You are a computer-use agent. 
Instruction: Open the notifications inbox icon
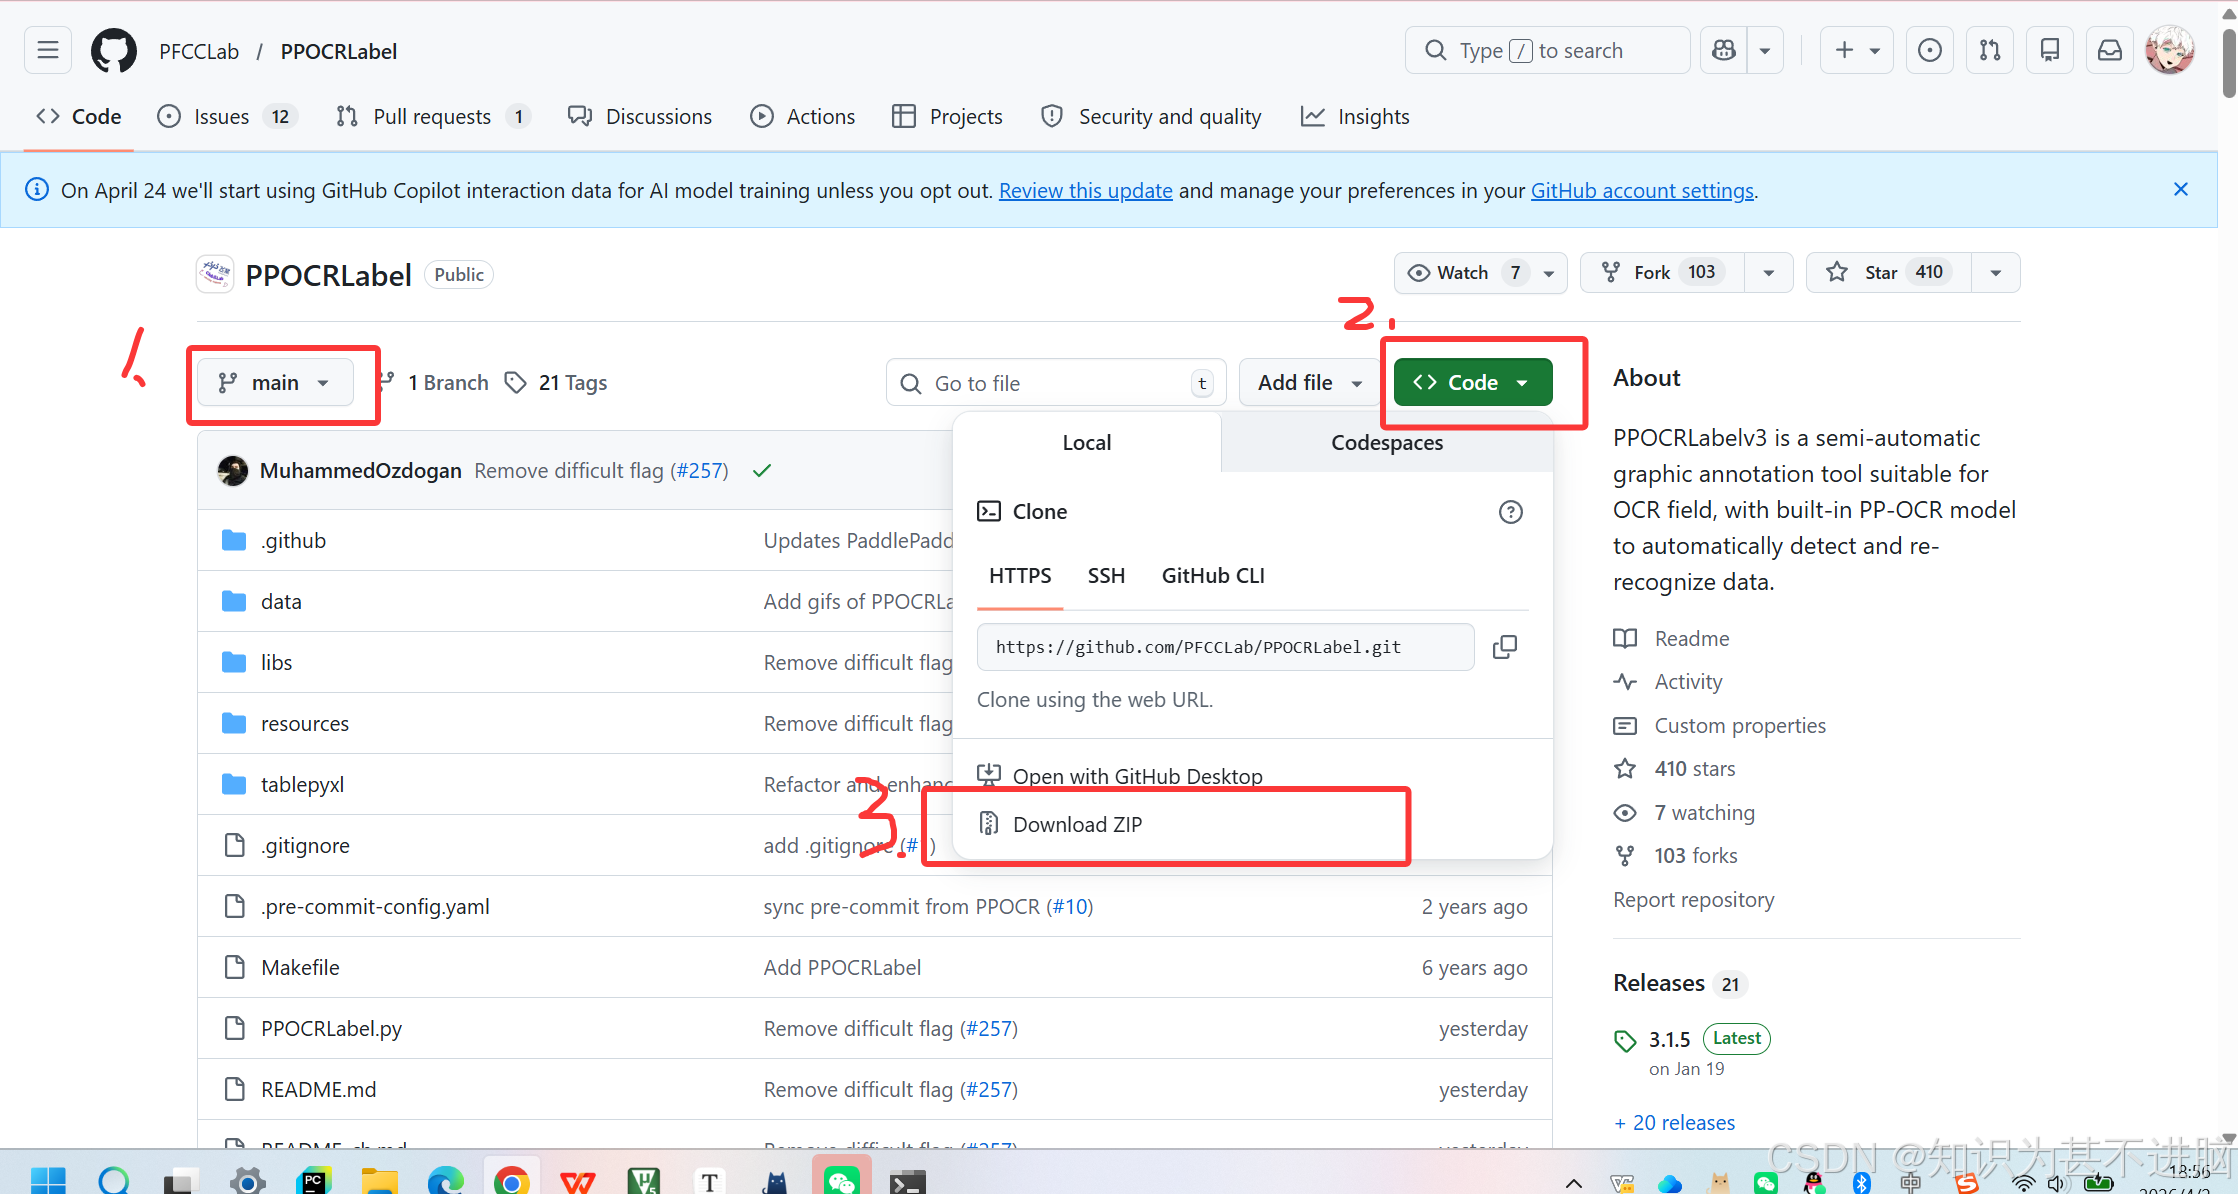tap(2110, 51)
